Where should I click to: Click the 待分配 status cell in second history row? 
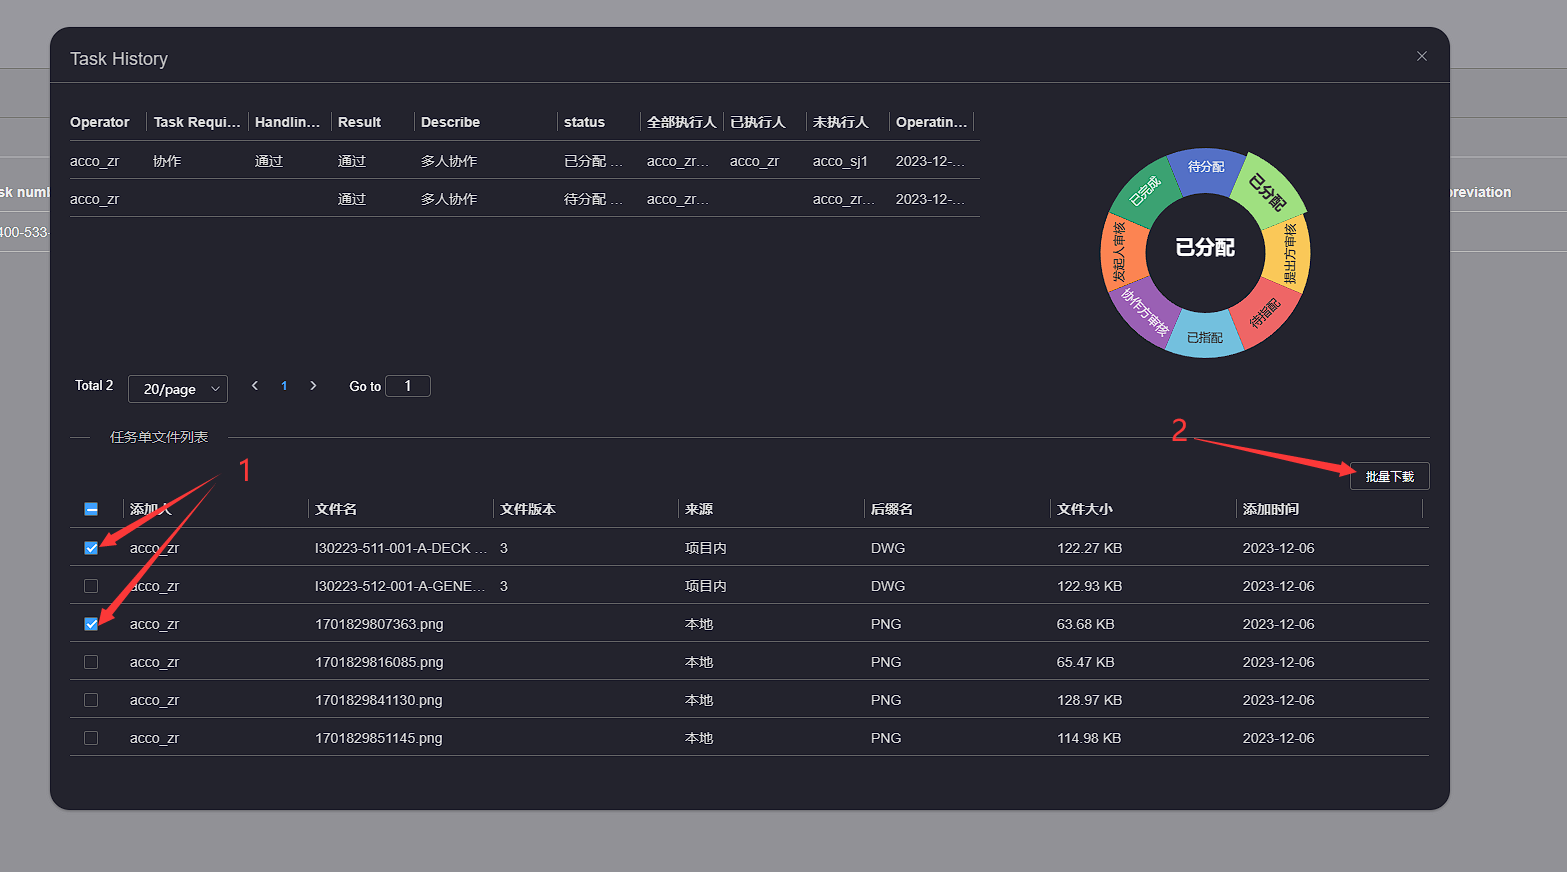coord(593,199)
